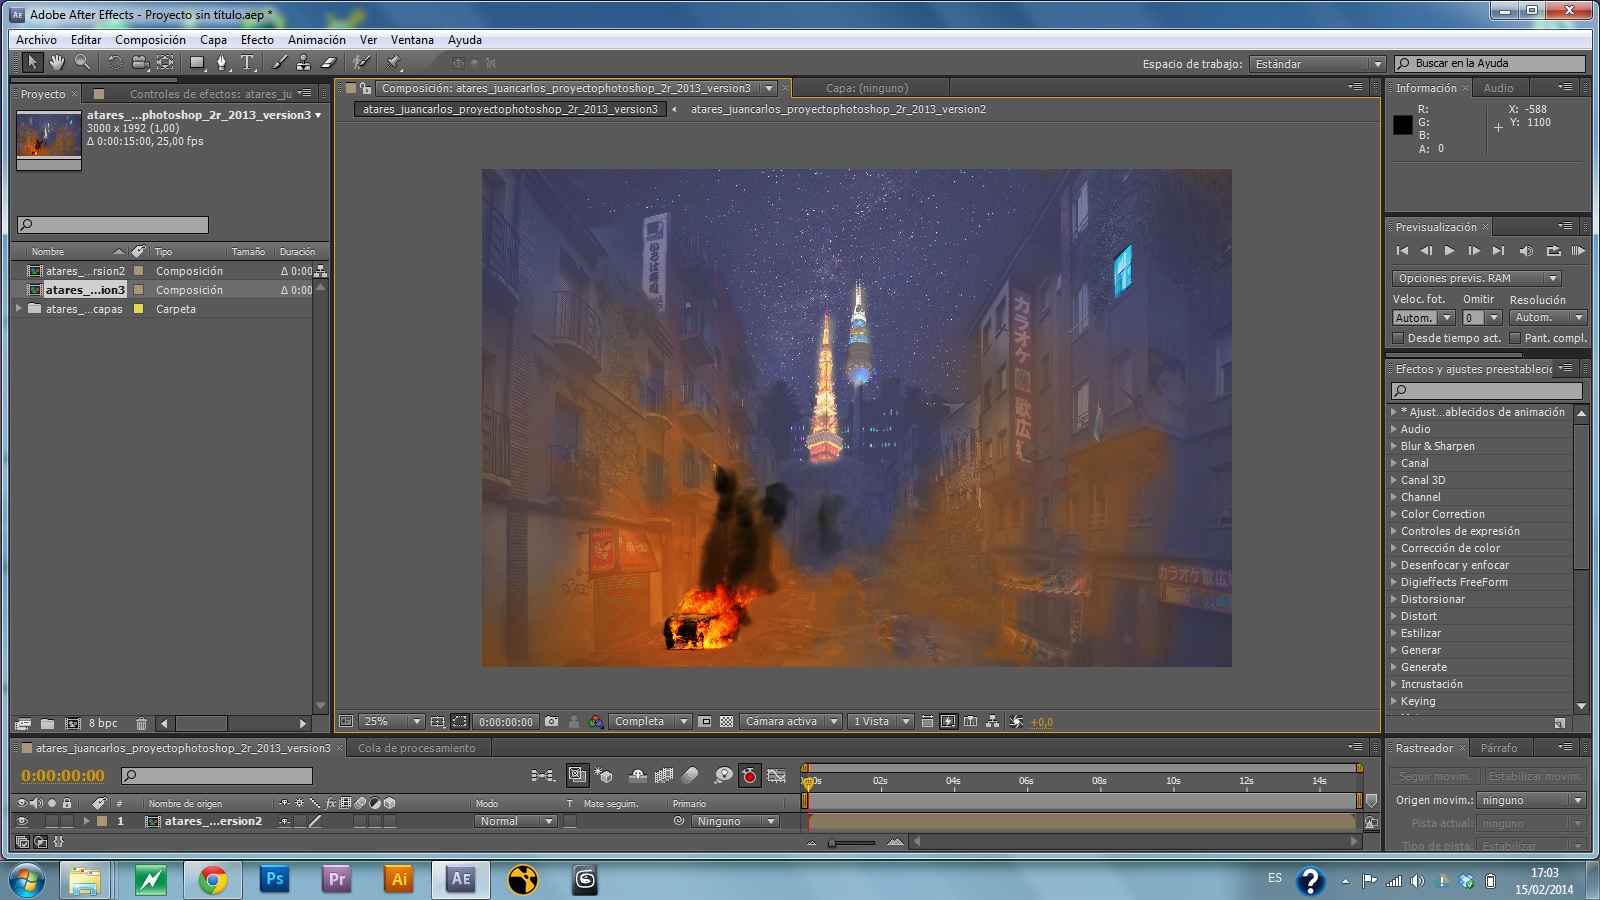Toggle the viewer lock icon on composition tab

click(x=366, y=88)
